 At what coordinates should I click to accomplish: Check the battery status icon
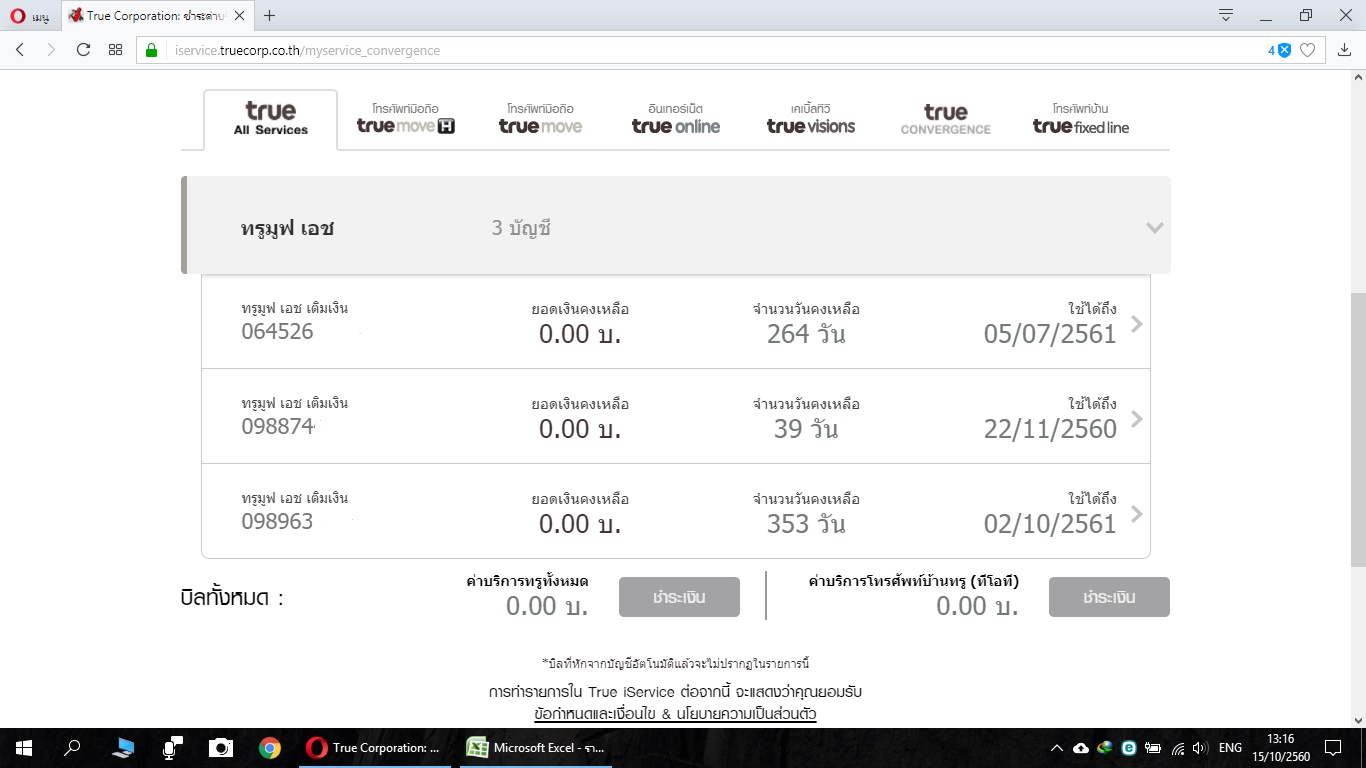tap(1153, 748)
